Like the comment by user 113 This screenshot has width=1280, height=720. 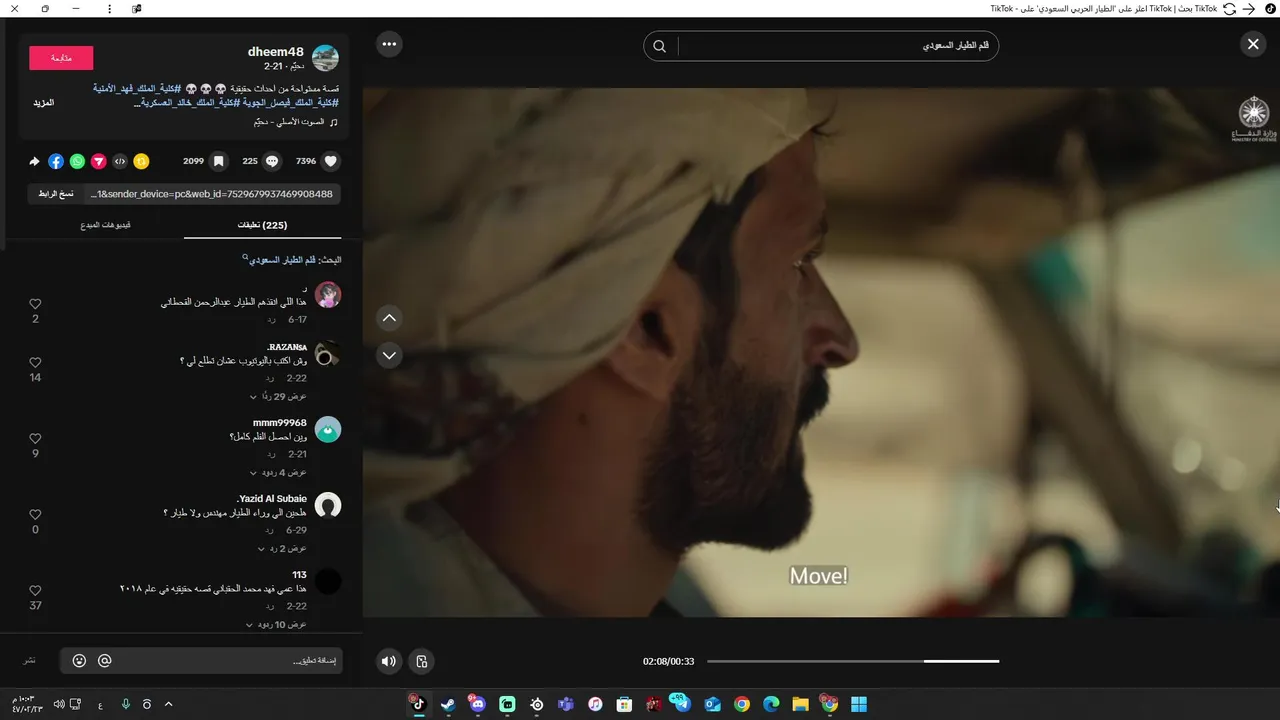[x=35, y=591]
